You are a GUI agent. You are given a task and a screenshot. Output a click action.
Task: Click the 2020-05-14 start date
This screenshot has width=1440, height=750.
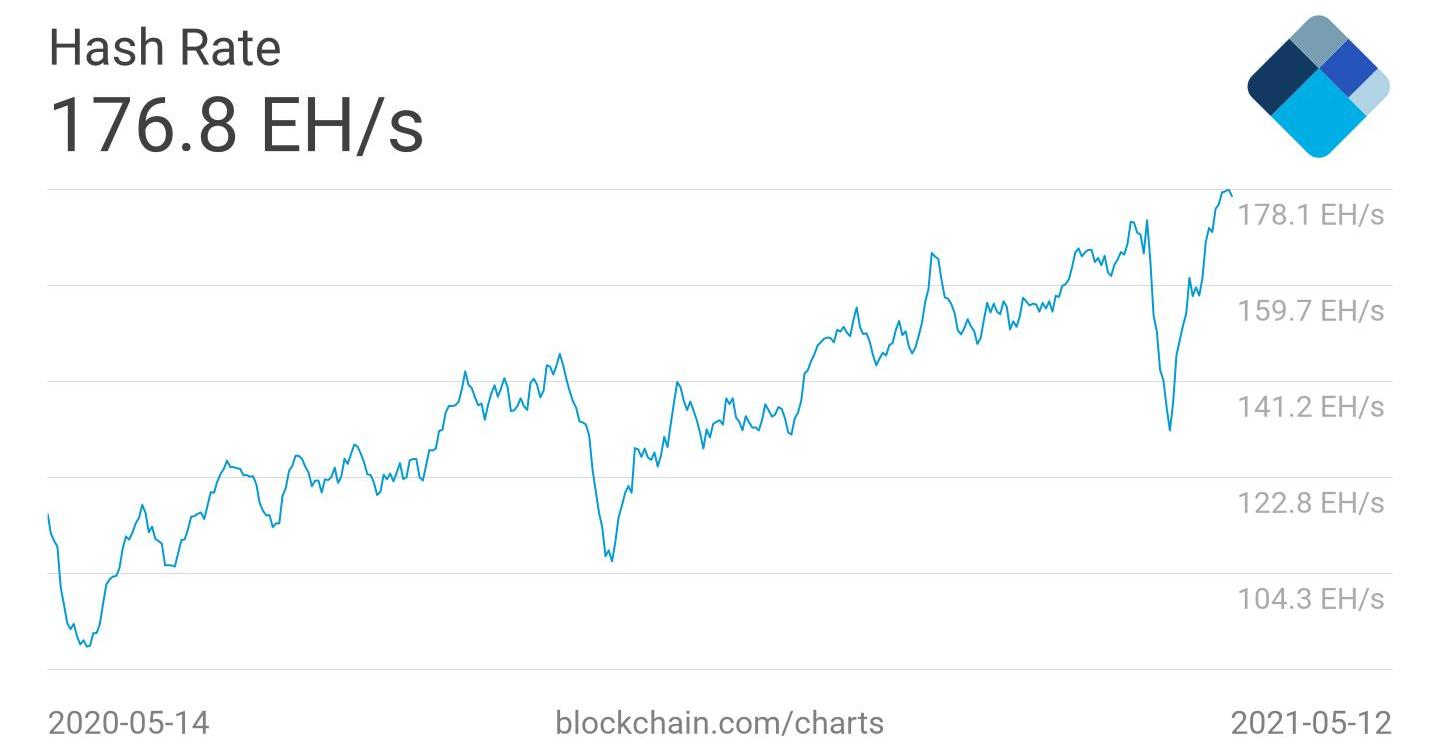coord(129,722)
